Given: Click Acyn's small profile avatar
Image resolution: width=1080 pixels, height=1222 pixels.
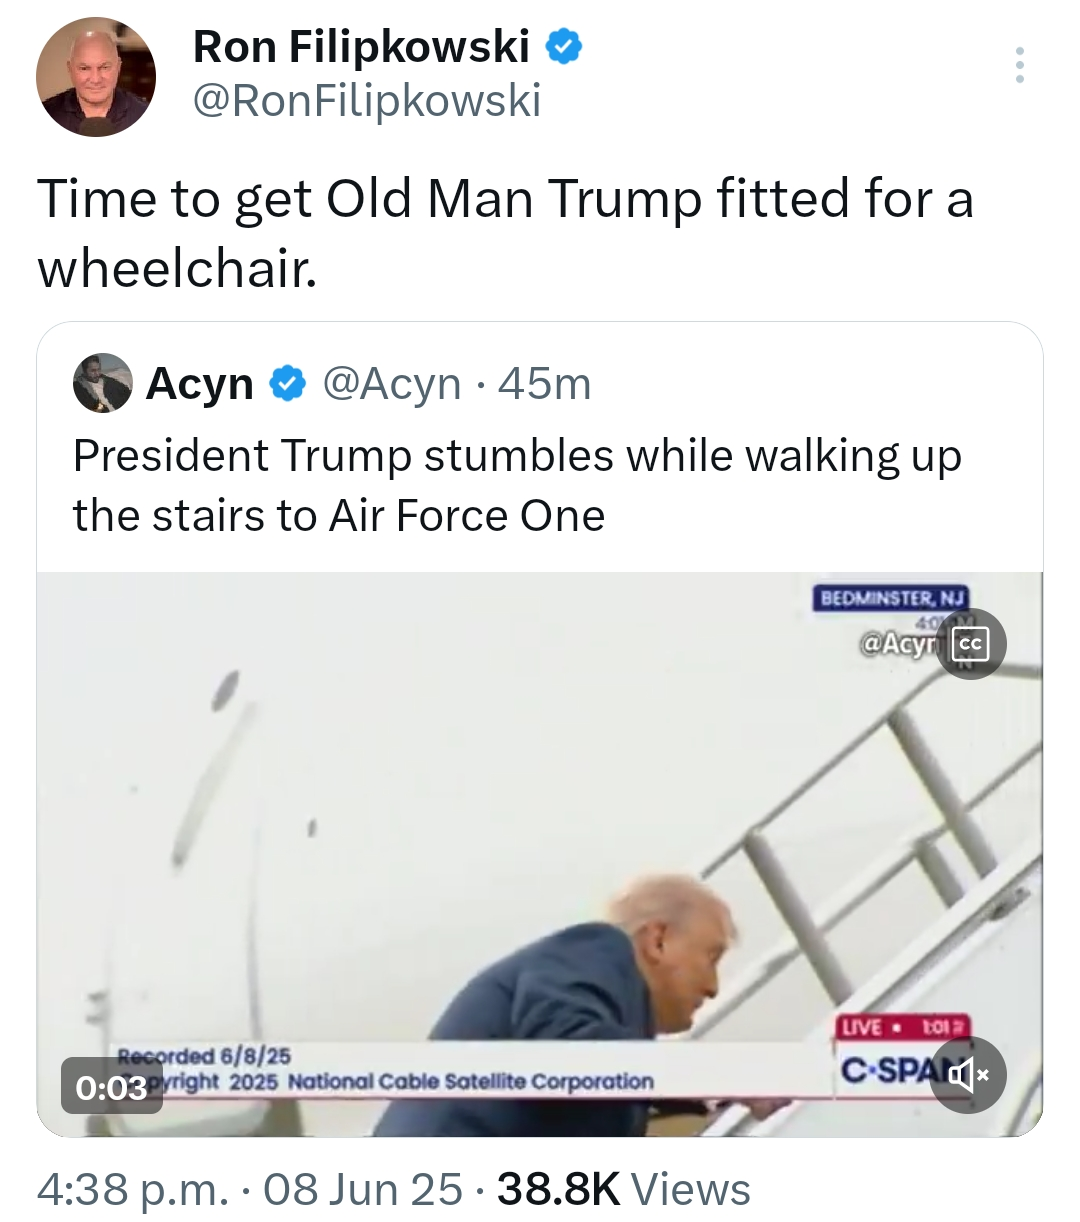Looking at the screenshot, I should tap(102, 383).
